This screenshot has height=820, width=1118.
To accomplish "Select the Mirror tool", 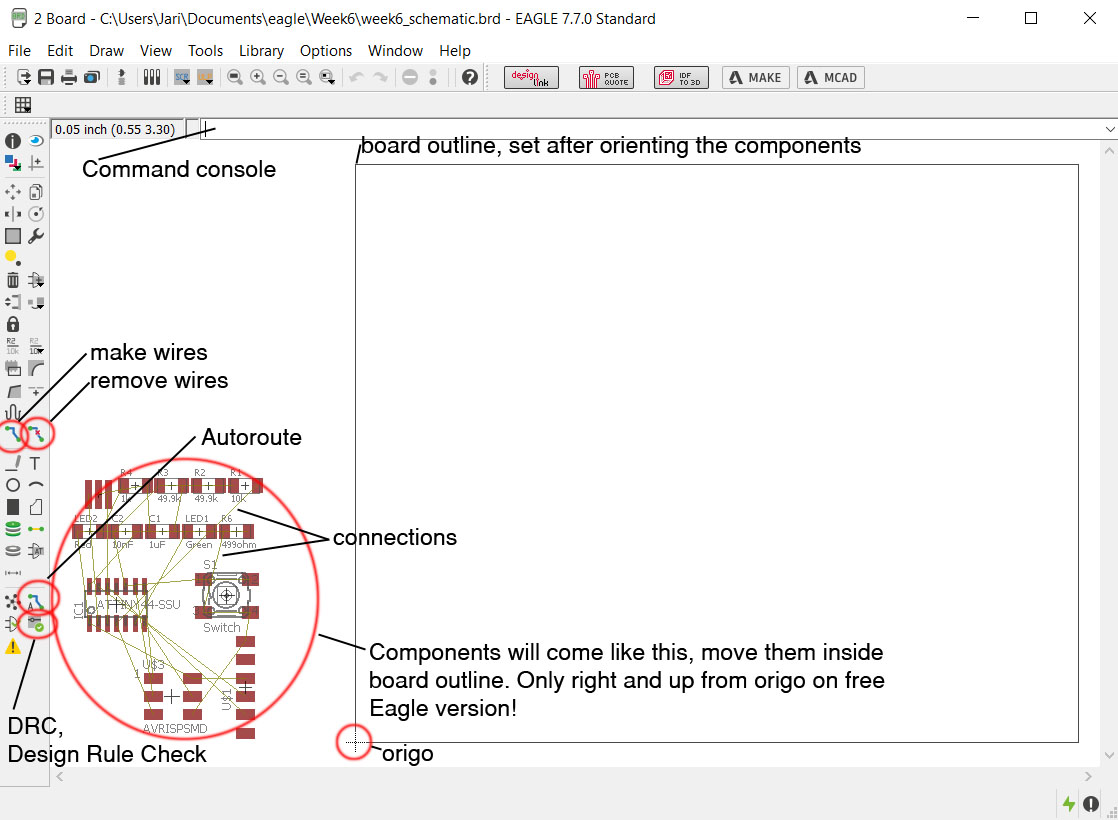I will 13,214.
